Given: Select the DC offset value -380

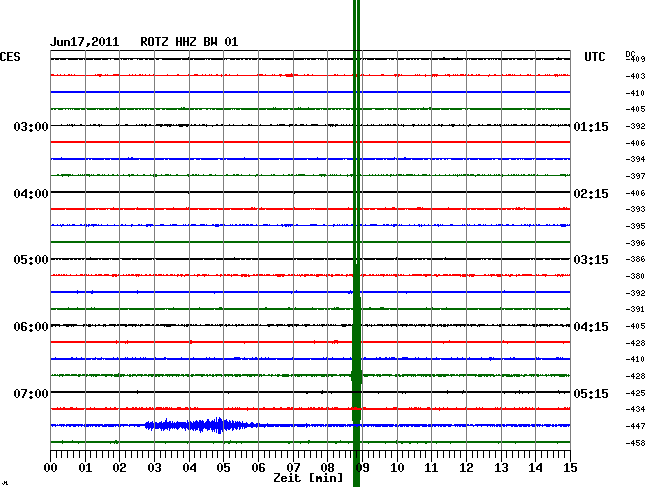Looking at the screenshot, I should tap(635, 276).
